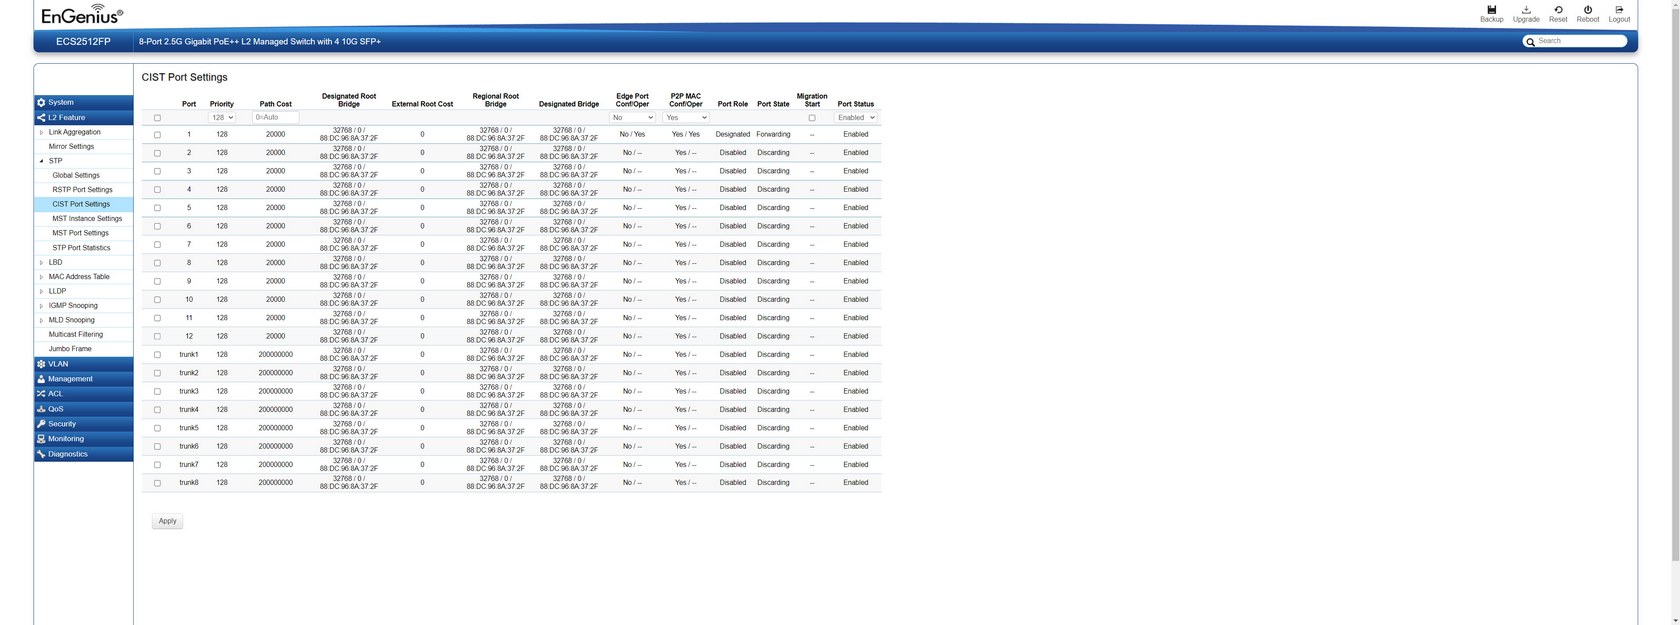1680x625 pixels.
Task: Open Mirror Settings page
Action: coord(71,146)
